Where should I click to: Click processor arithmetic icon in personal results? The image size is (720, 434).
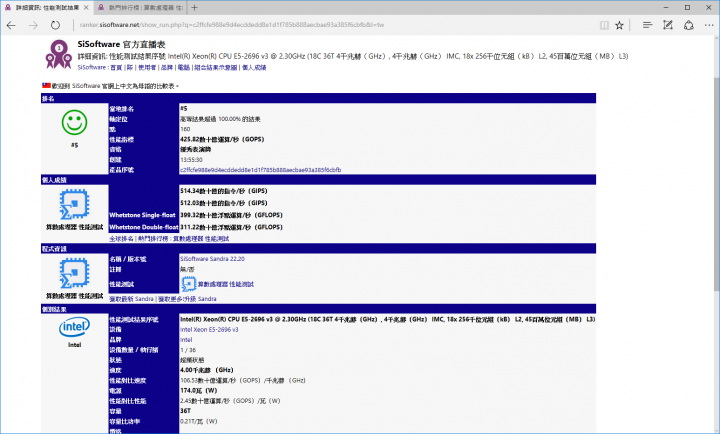(74, 204)
